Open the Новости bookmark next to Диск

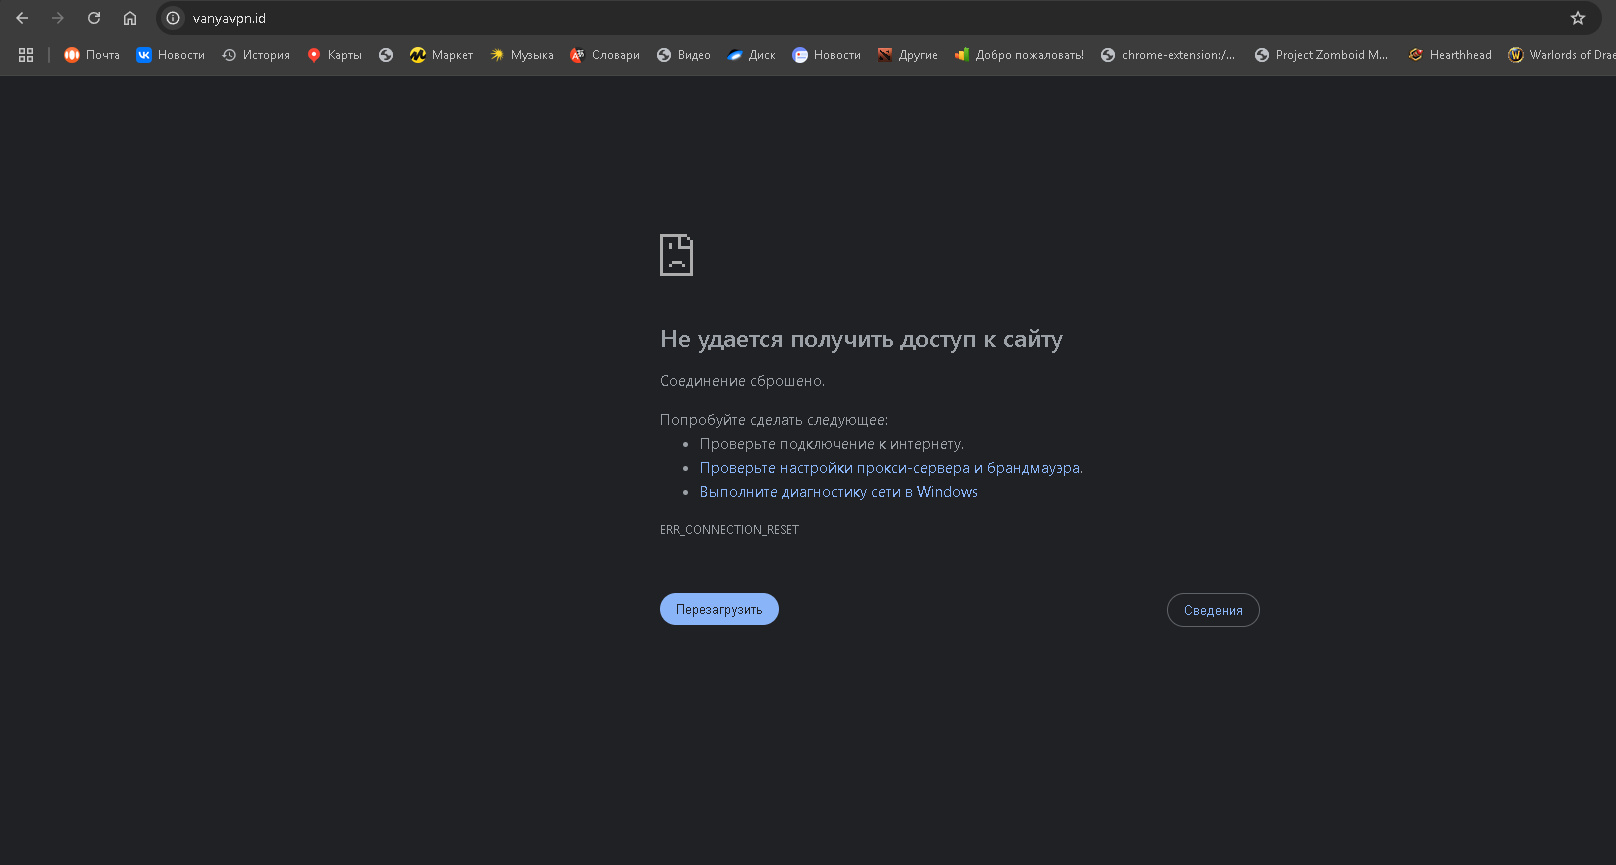click(x=827, y=55)
